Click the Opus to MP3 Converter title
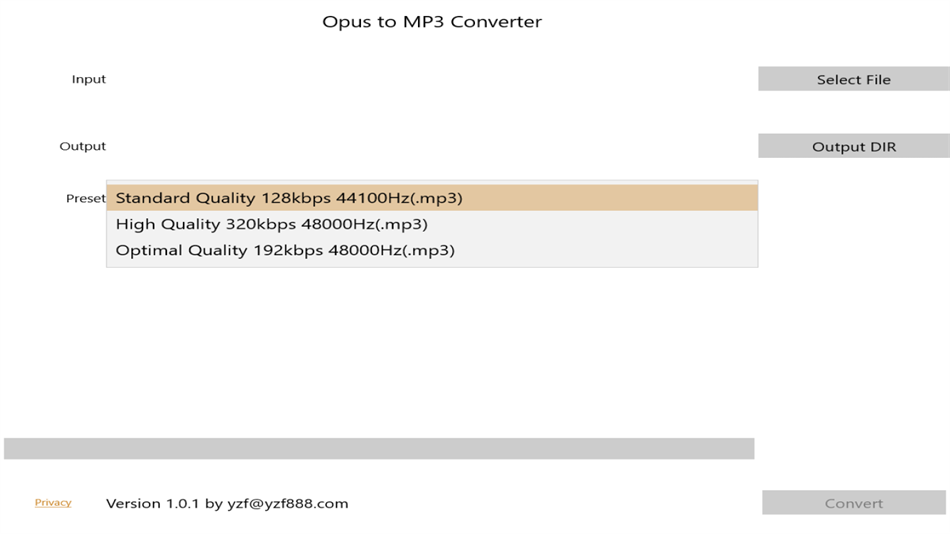Viewport: 950px width, 534px height. (x=432, y=22)
